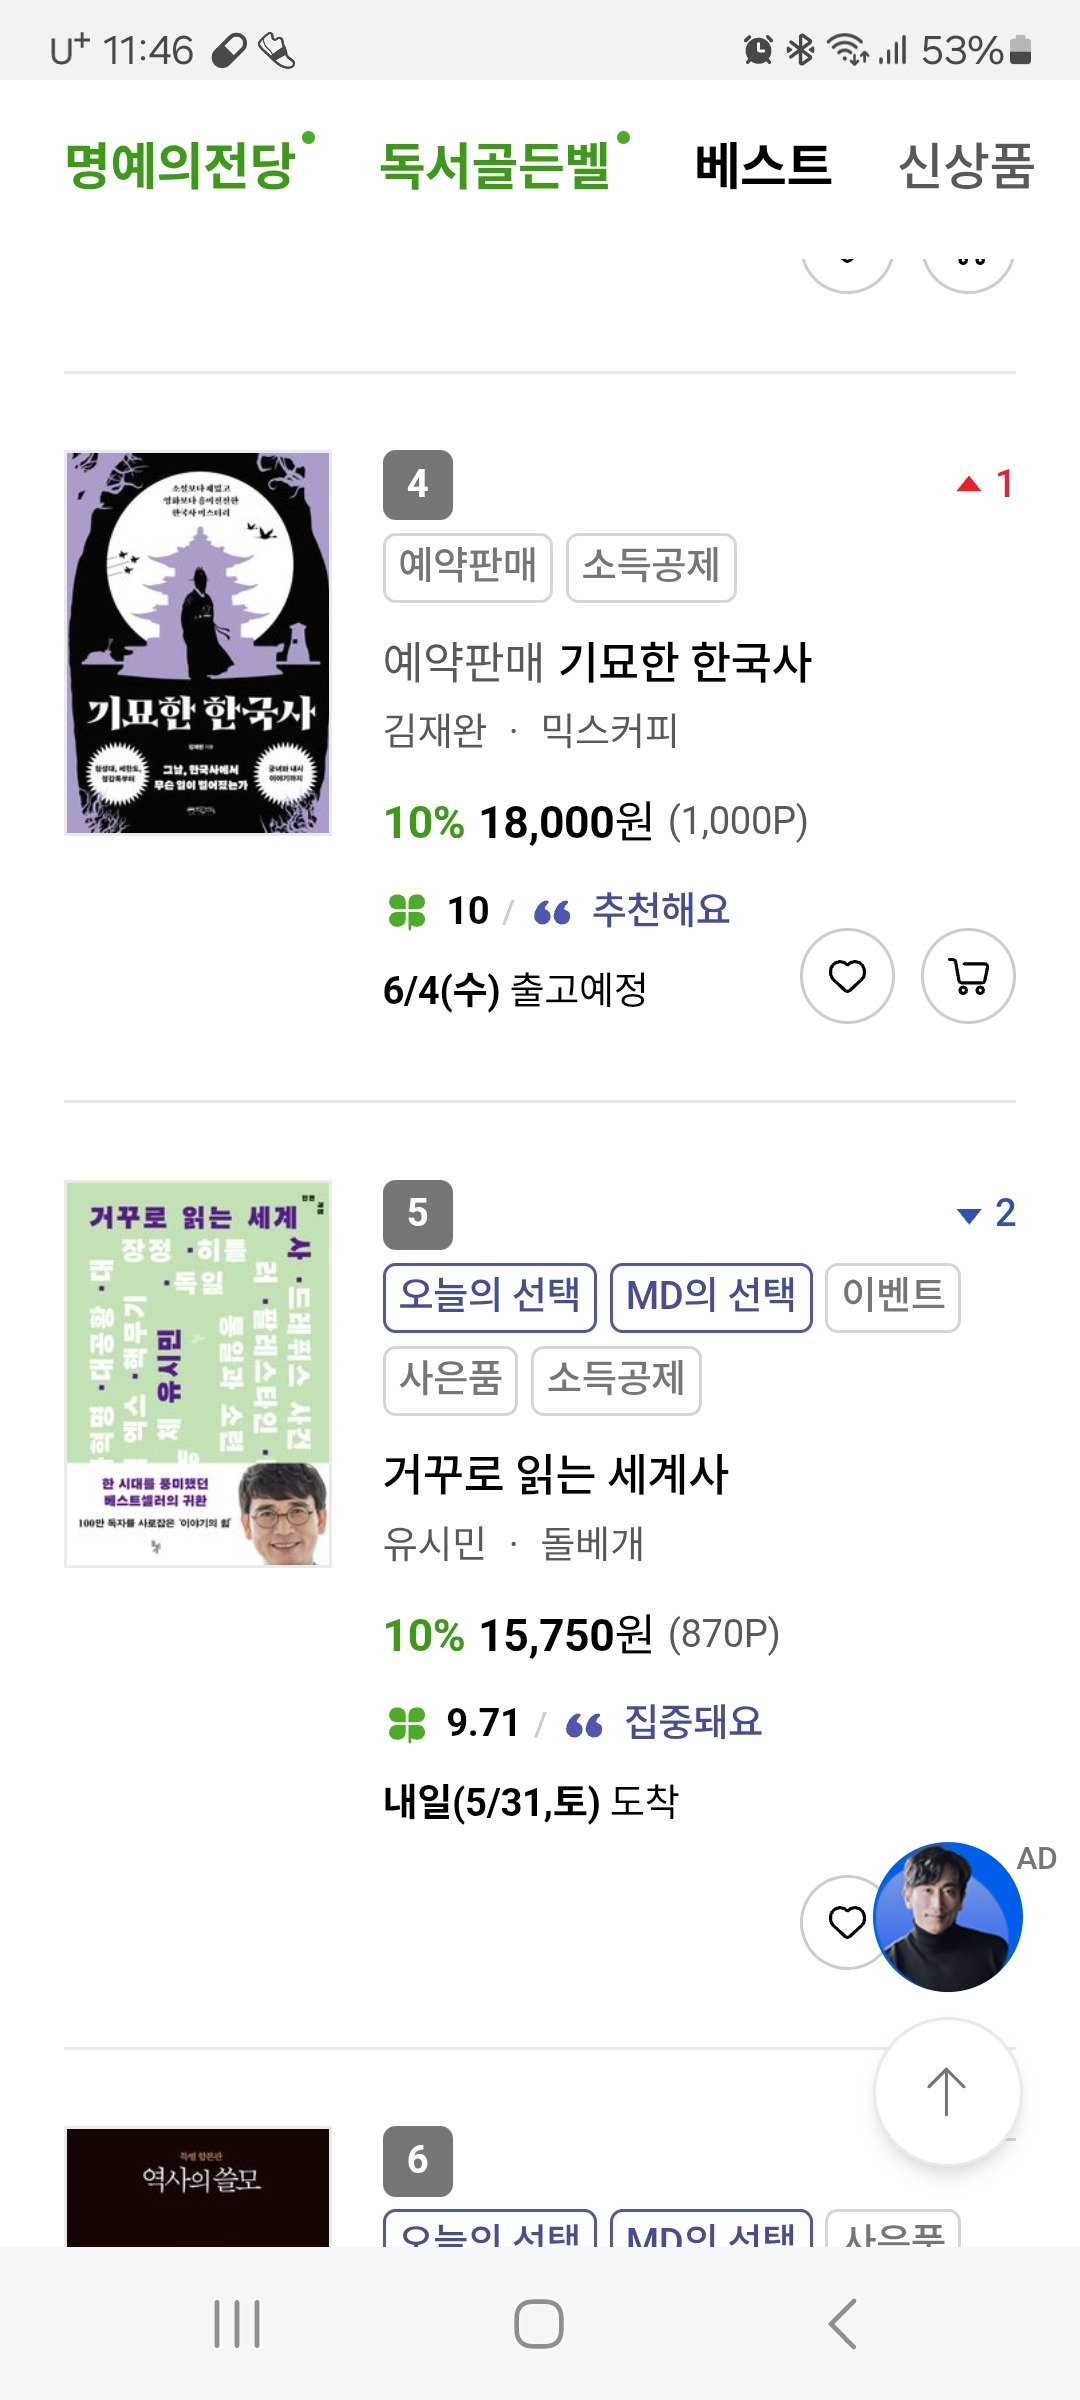This screenshot has width=1080, height=2400.
Task: Open the floating AD profile picture
Action: pyautogui.click(x=948, y=1917)
